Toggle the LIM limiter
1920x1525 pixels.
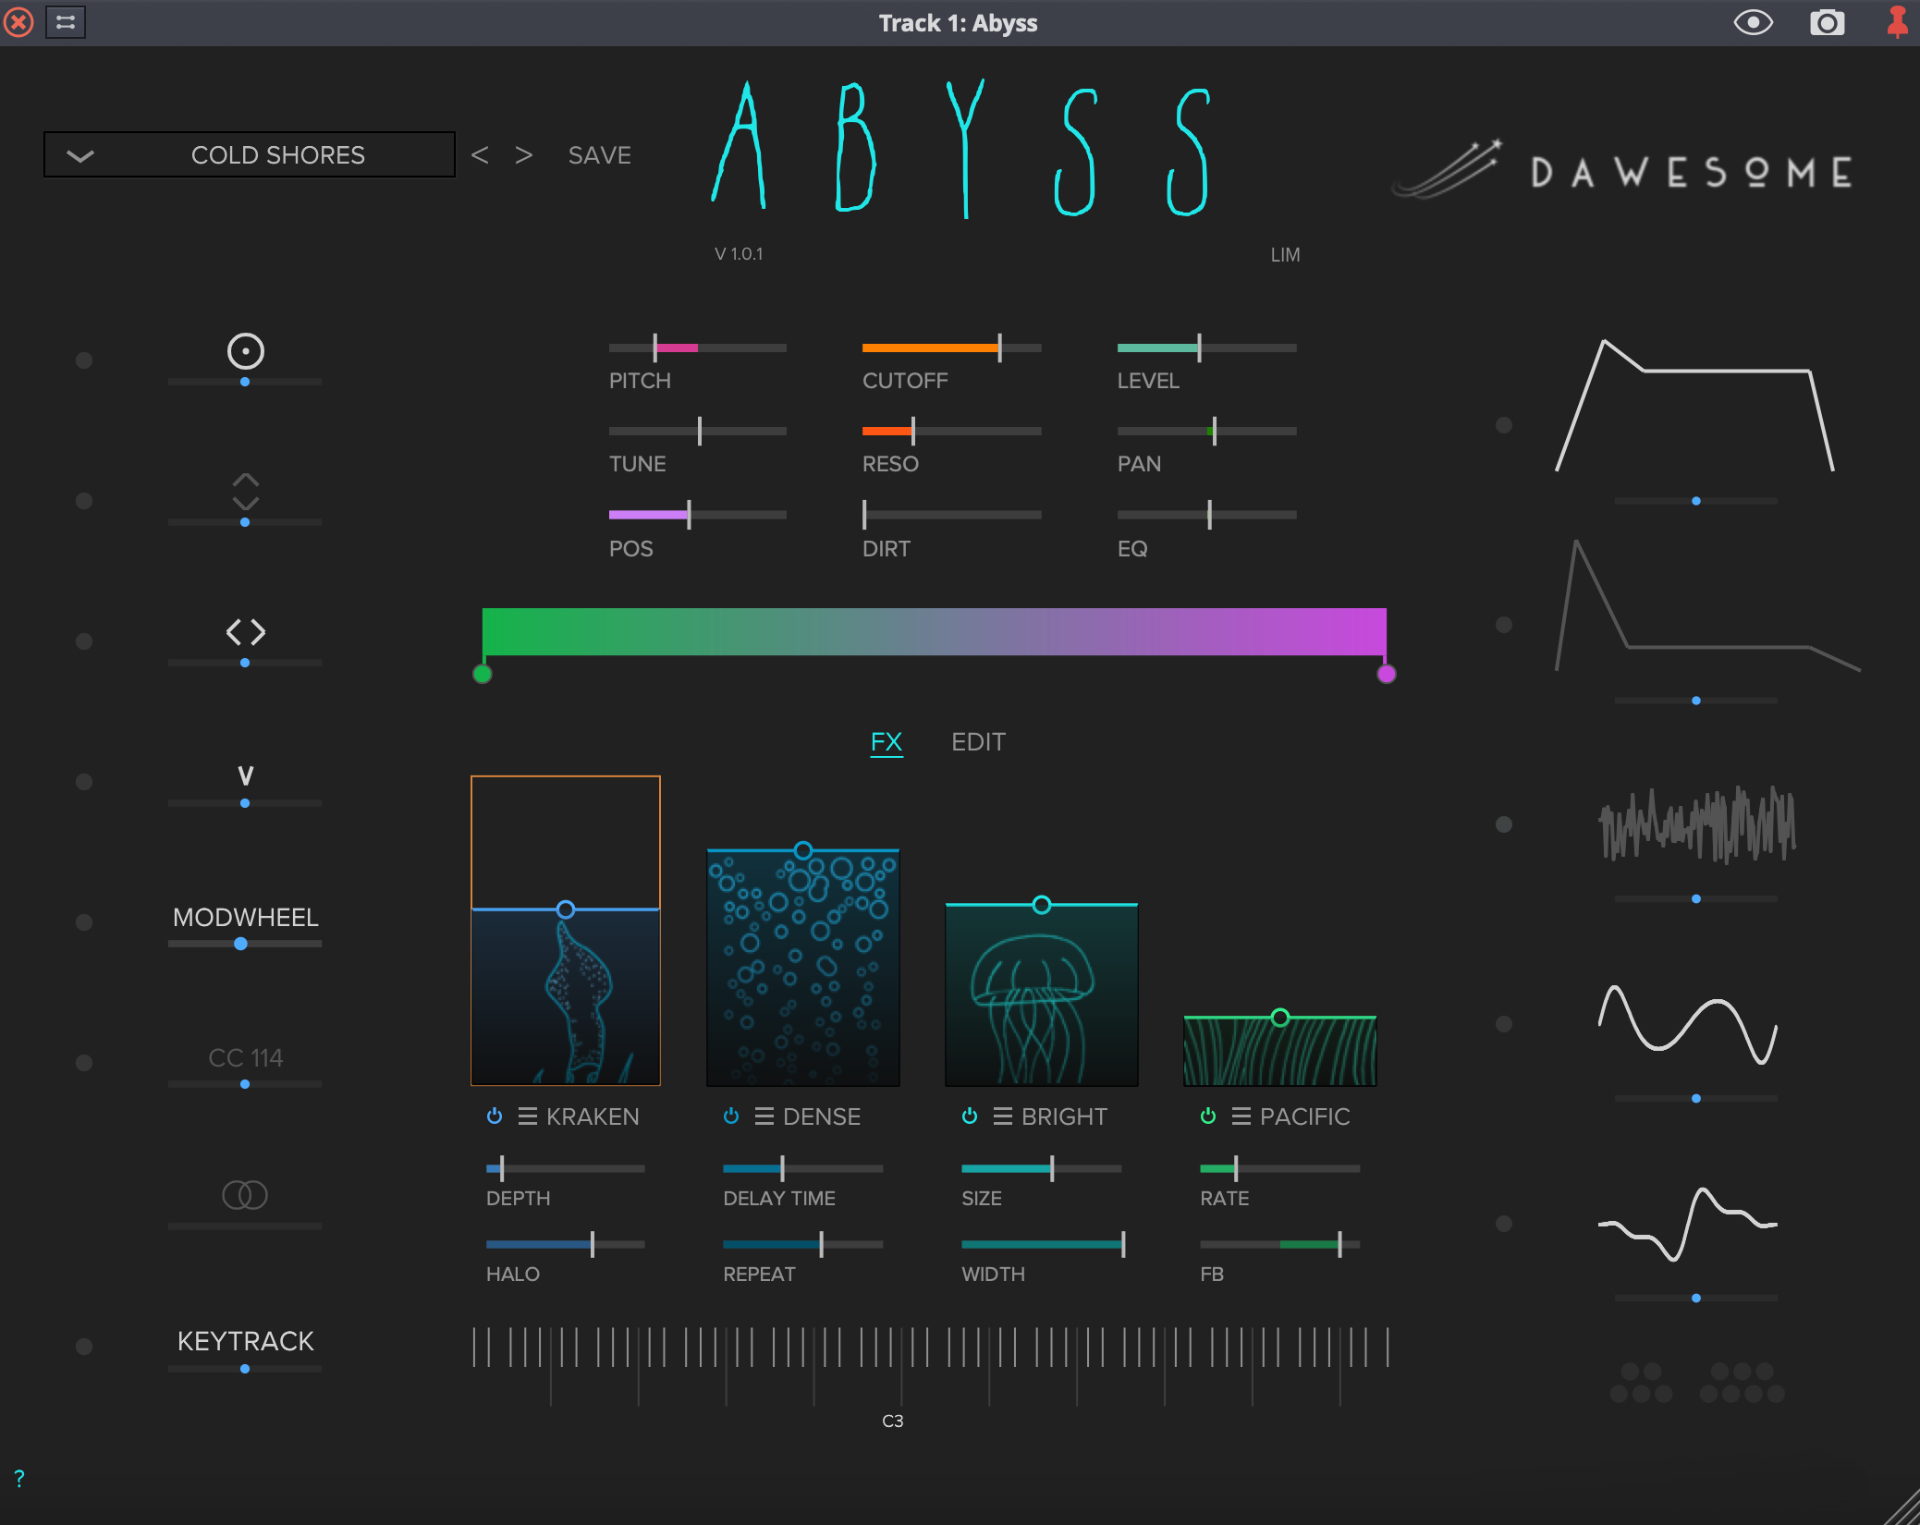pyautogui.click(x=1285, y=255)
